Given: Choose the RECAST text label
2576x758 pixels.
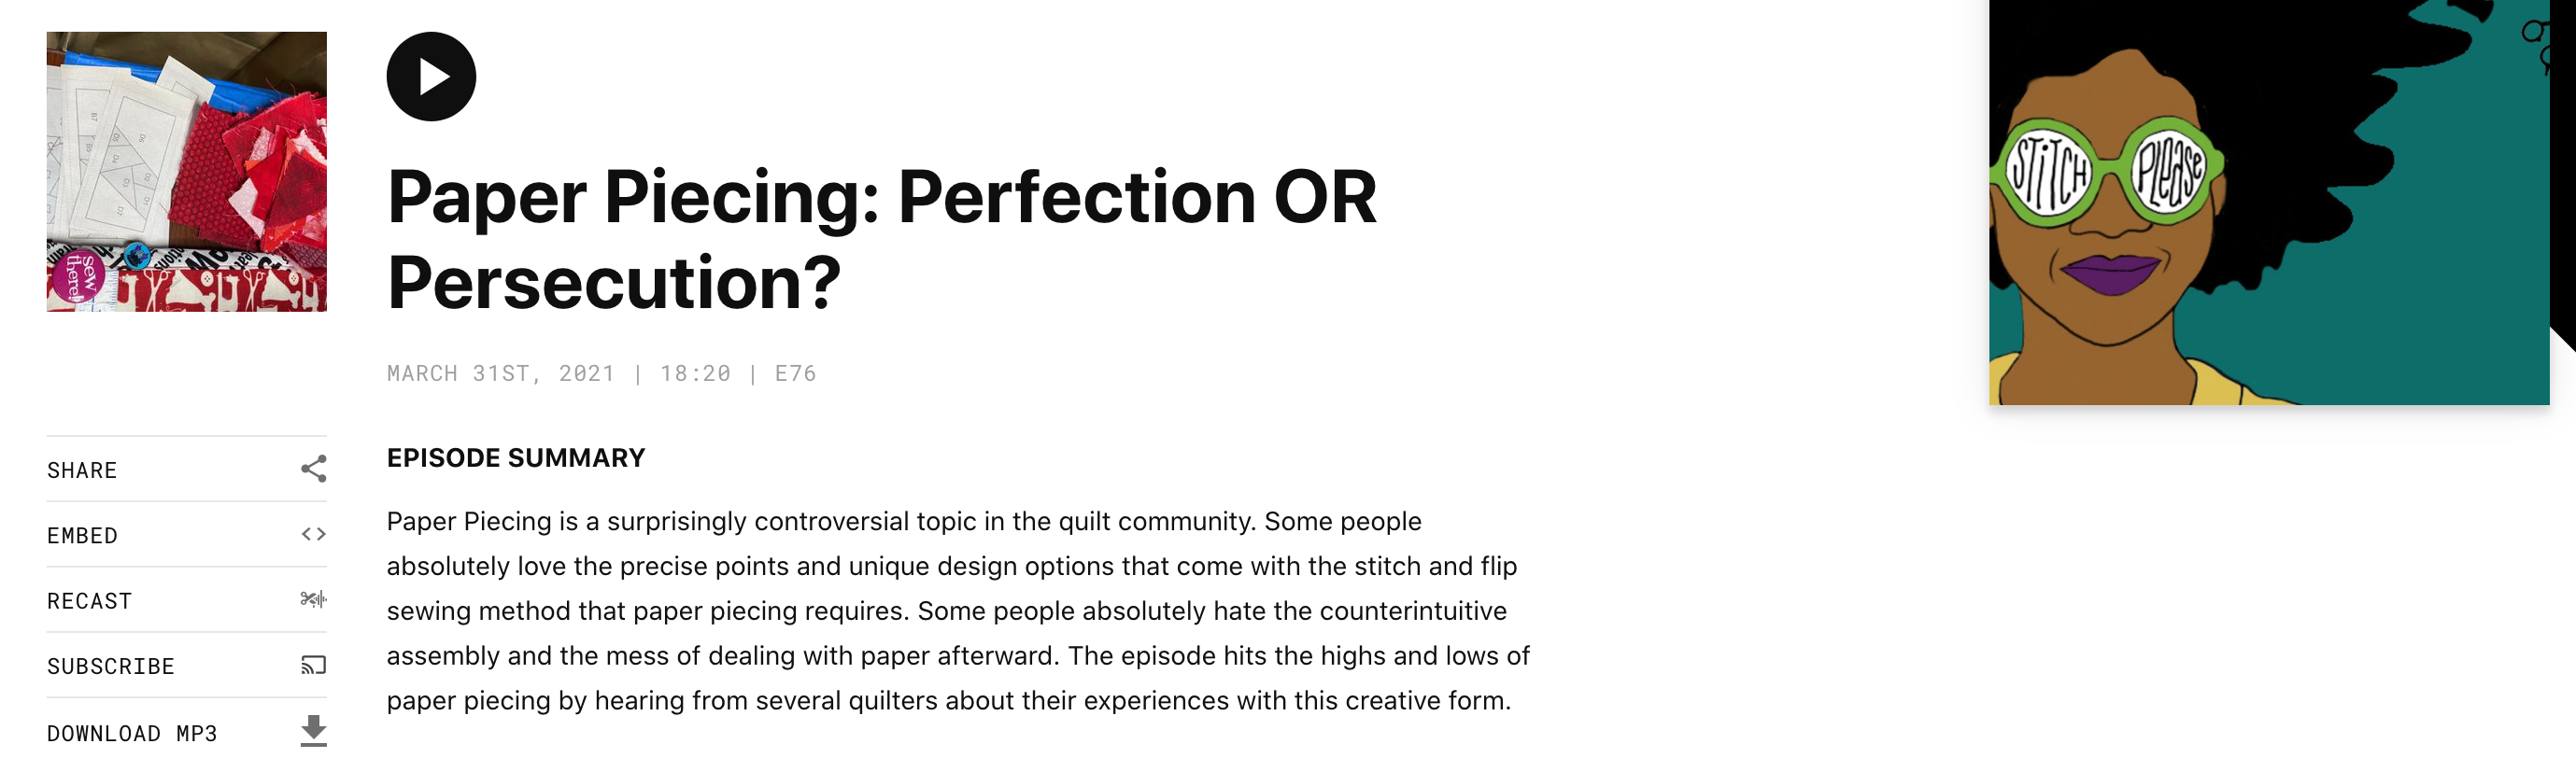Looking at the screenshot, I should point(89,601).
